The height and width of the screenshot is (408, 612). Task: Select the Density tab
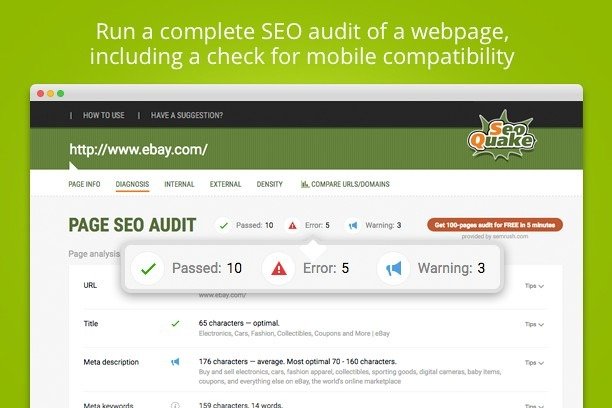(269, 184)
